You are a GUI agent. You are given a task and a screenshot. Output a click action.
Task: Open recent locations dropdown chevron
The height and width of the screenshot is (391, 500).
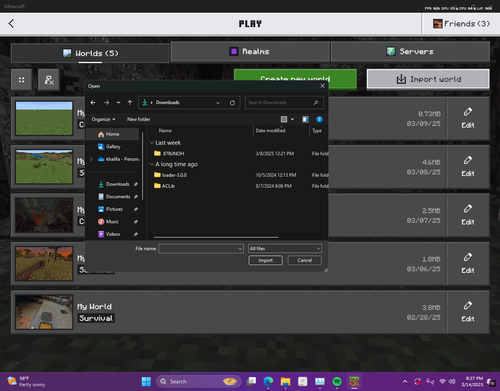118,103
